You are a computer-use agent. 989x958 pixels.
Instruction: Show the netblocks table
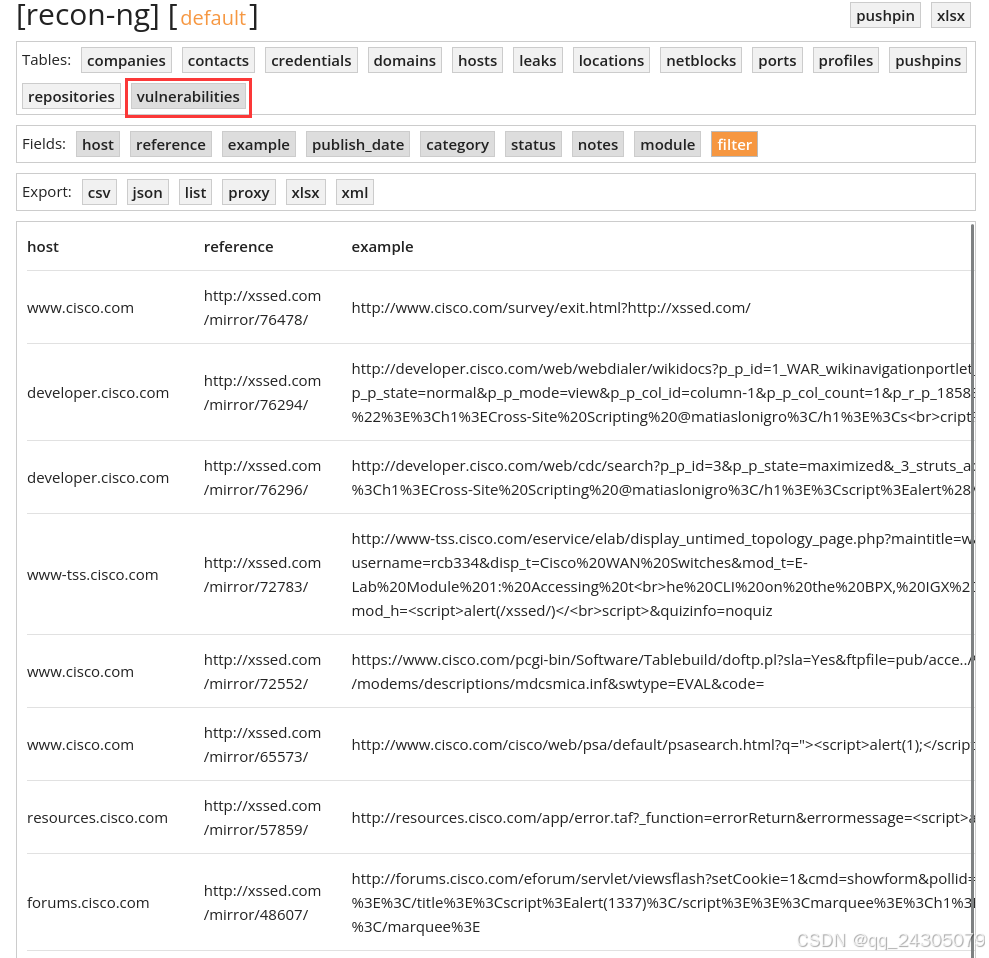(701, 61)
